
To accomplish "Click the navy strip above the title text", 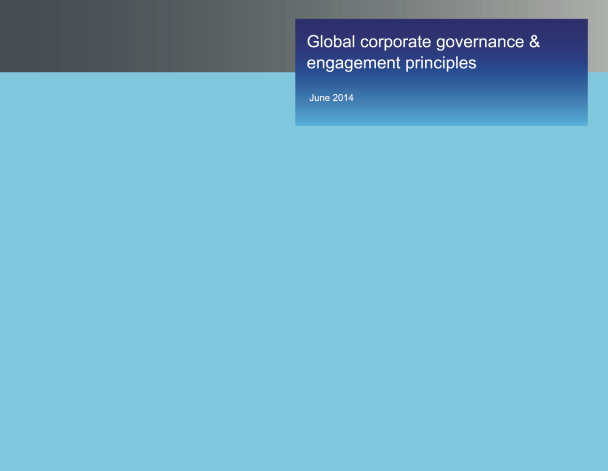I will click(x=440, y=25).
